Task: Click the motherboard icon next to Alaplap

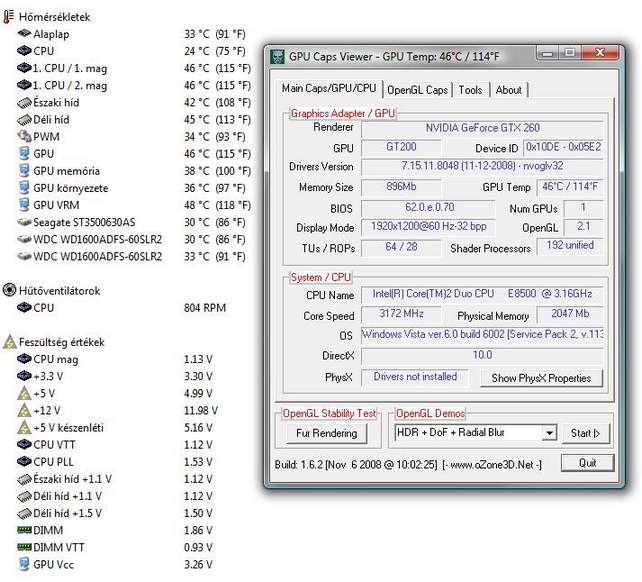Action: [24, 33]
